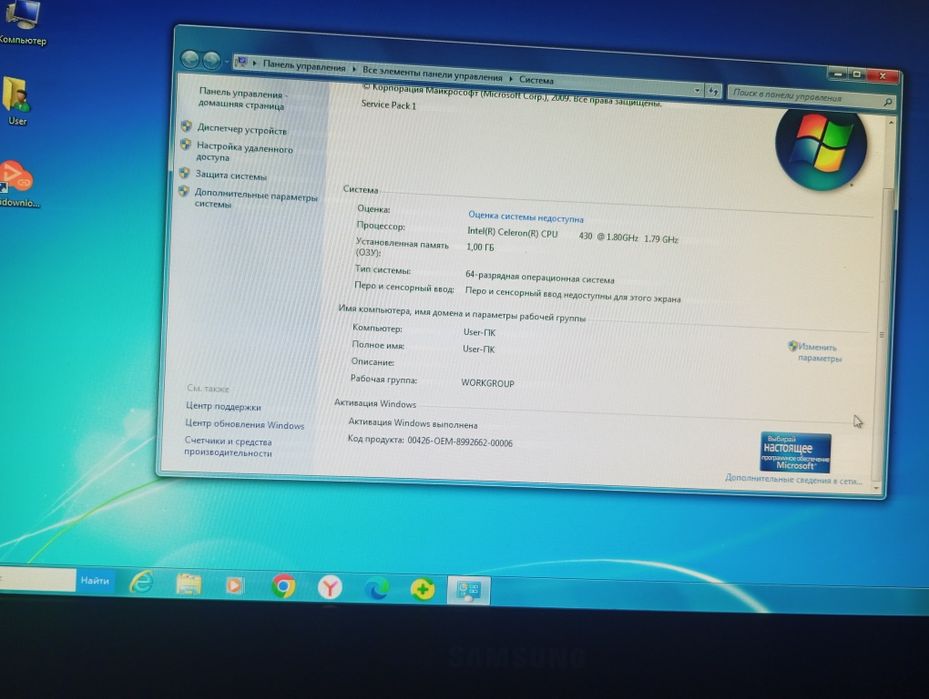Launch Google Chrome from taskbar

pos(283,586)
